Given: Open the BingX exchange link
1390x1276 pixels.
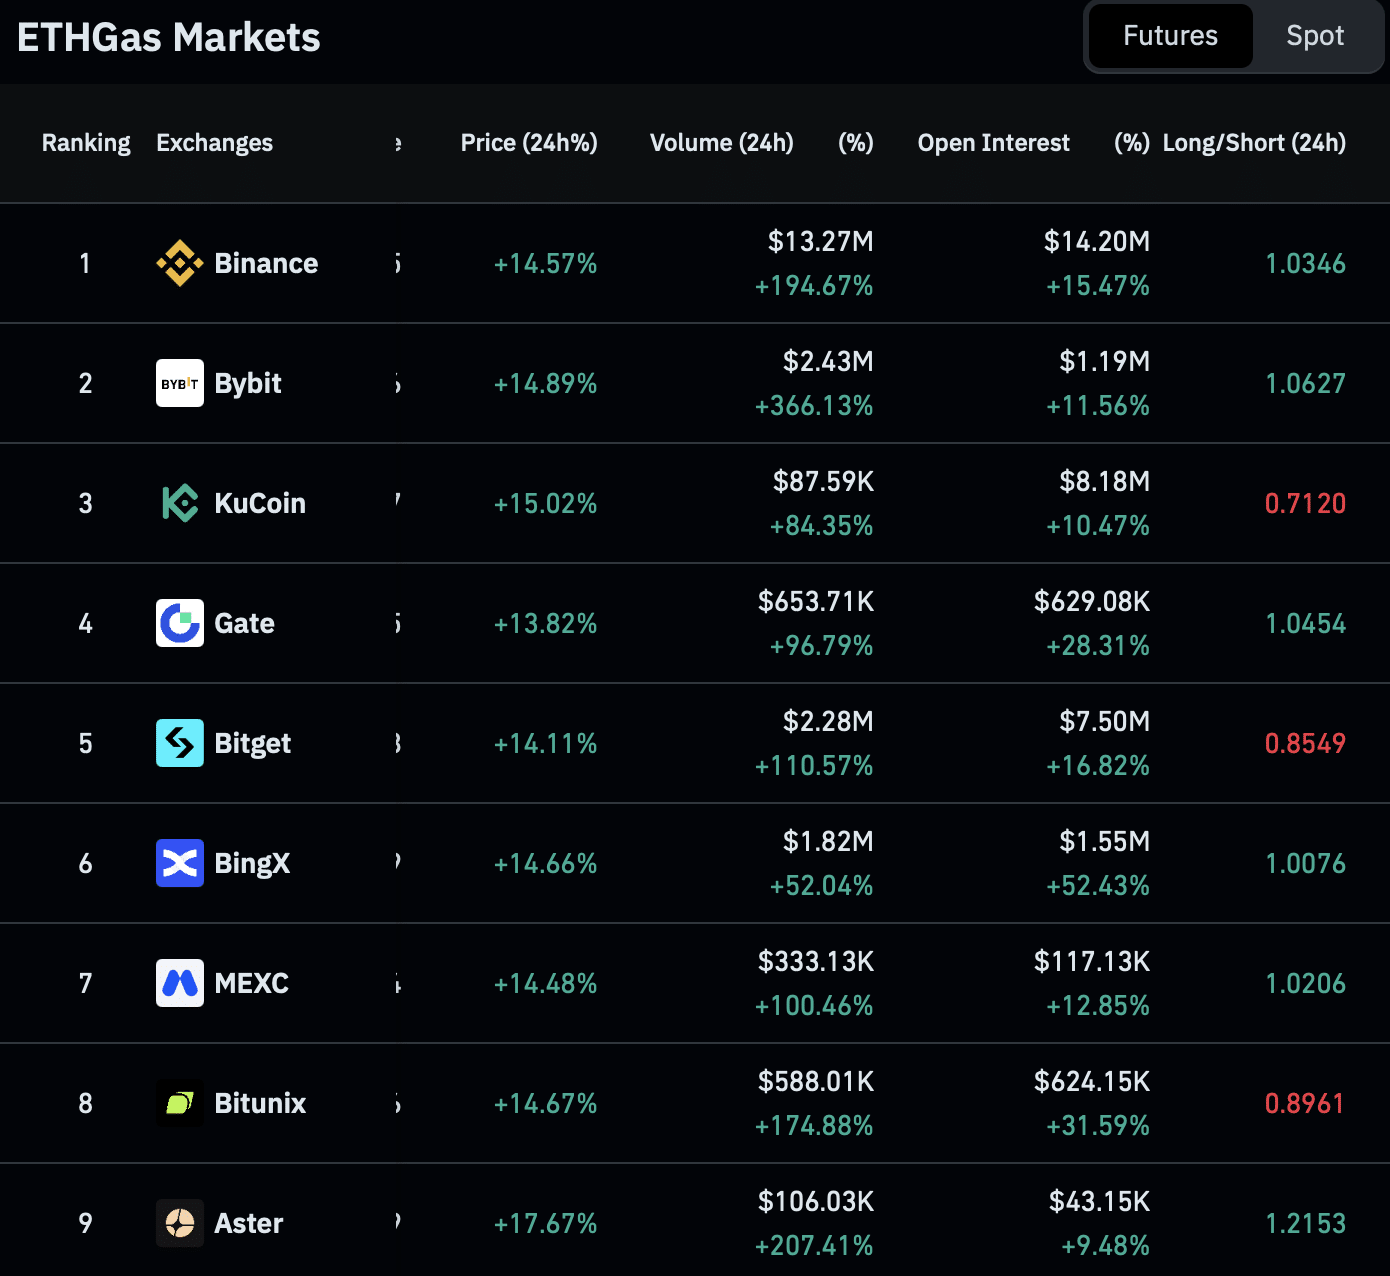Looking at the screenshot, I should coord(252,863).
